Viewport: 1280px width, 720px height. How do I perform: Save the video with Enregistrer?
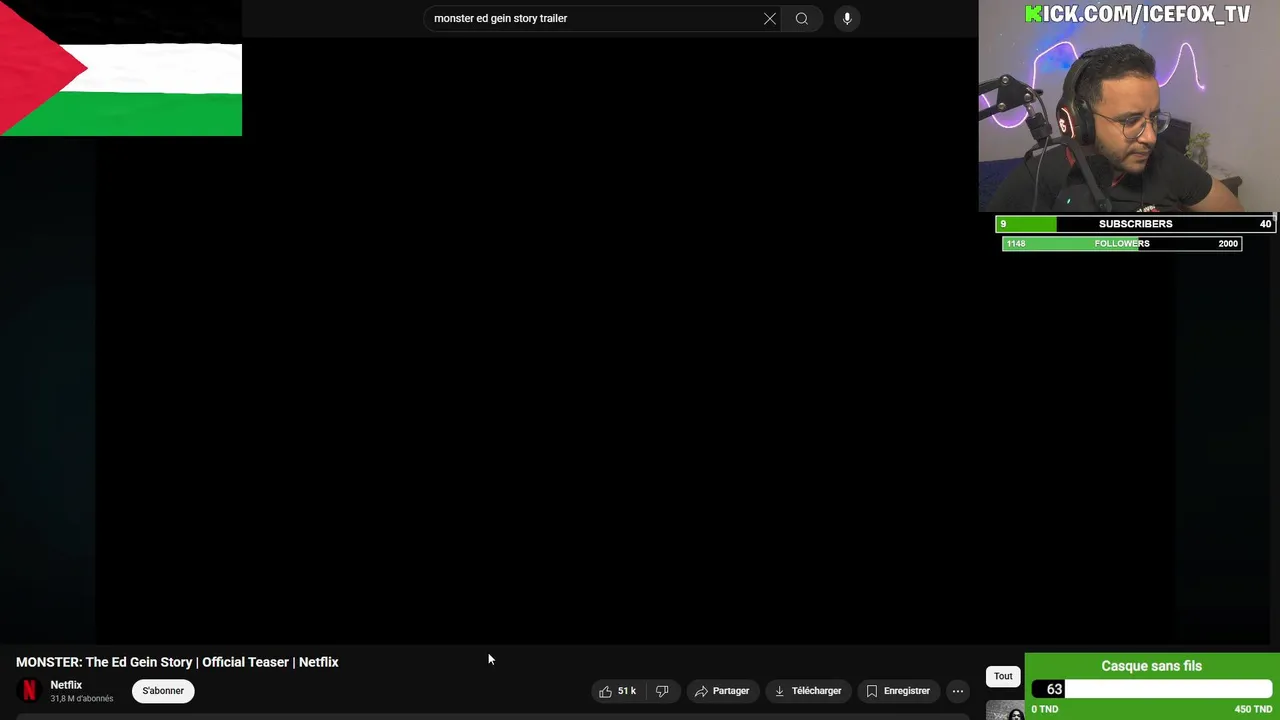pos(898,691)
